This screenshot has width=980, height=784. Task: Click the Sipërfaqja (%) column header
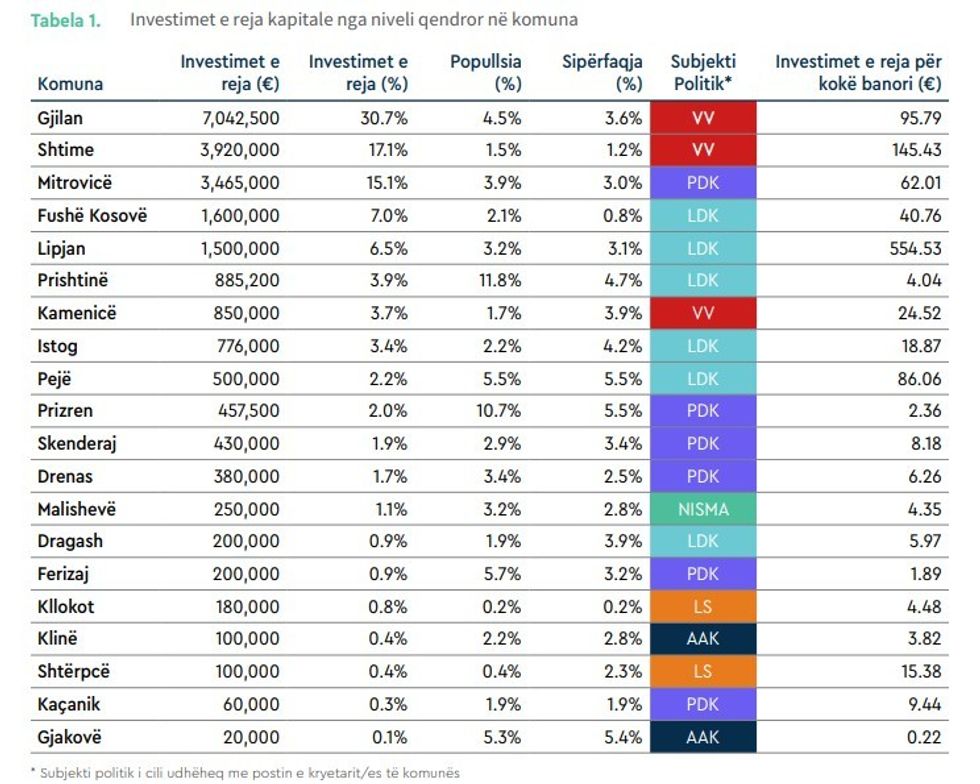(602, 73)
